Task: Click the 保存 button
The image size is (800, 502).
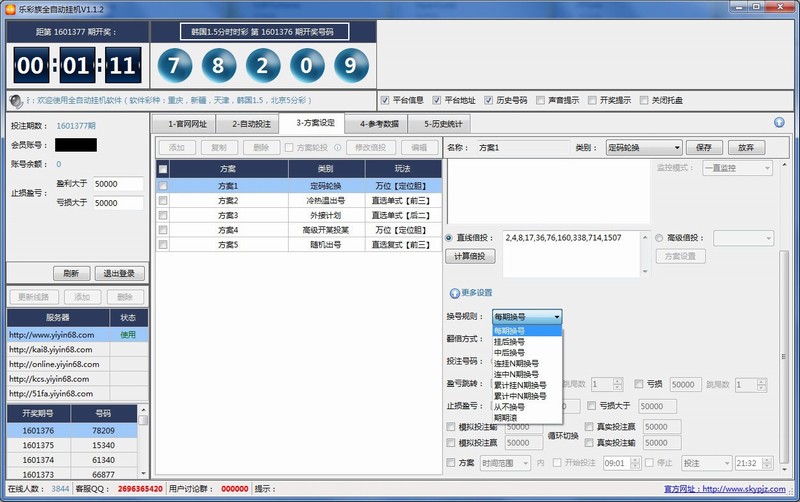Action: click(703, 148)
